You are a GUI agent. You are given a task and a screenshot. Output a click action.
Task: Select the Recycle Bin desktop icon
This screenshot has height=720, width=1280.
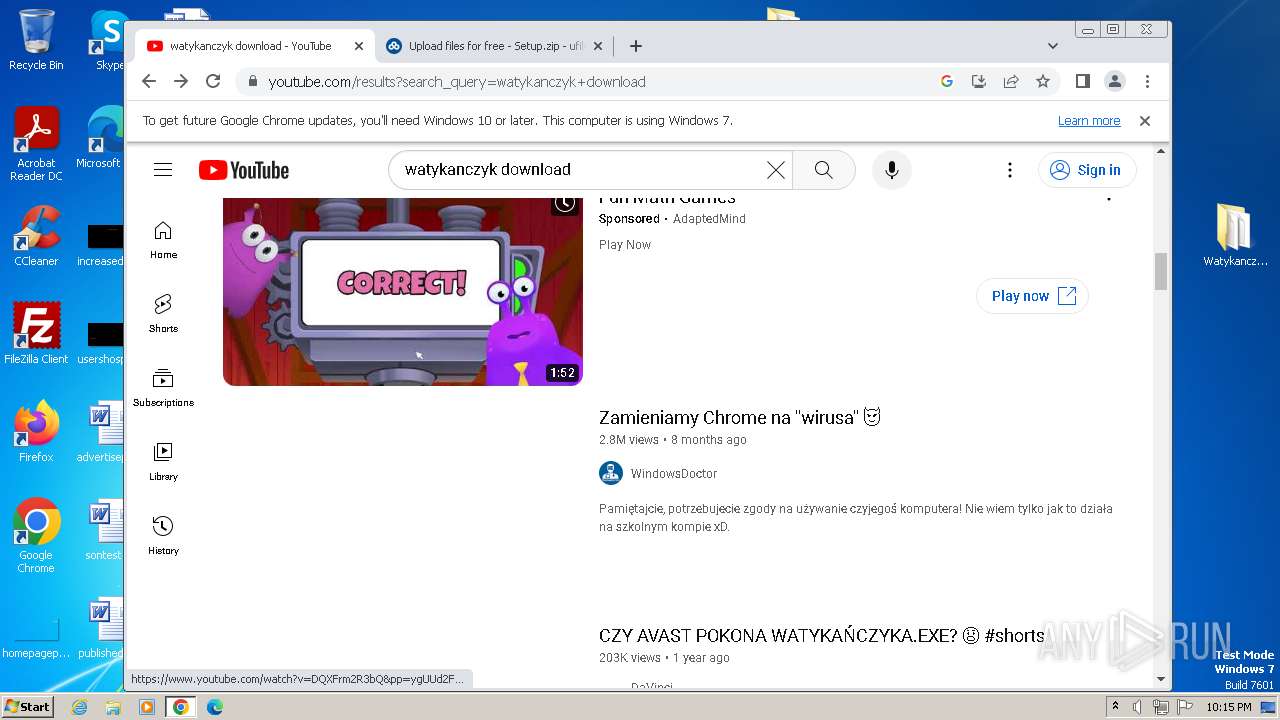[36, 40]
